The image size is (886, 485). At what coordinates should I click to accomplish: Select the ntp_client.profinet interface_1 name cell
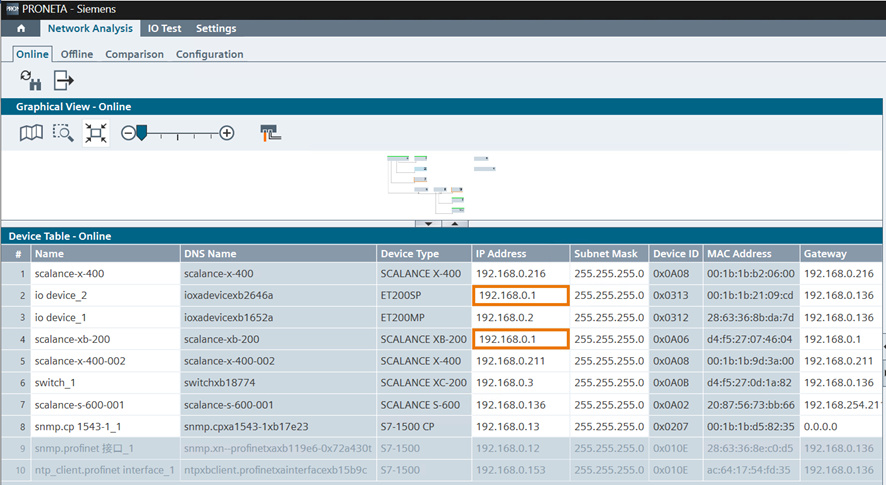106,470
